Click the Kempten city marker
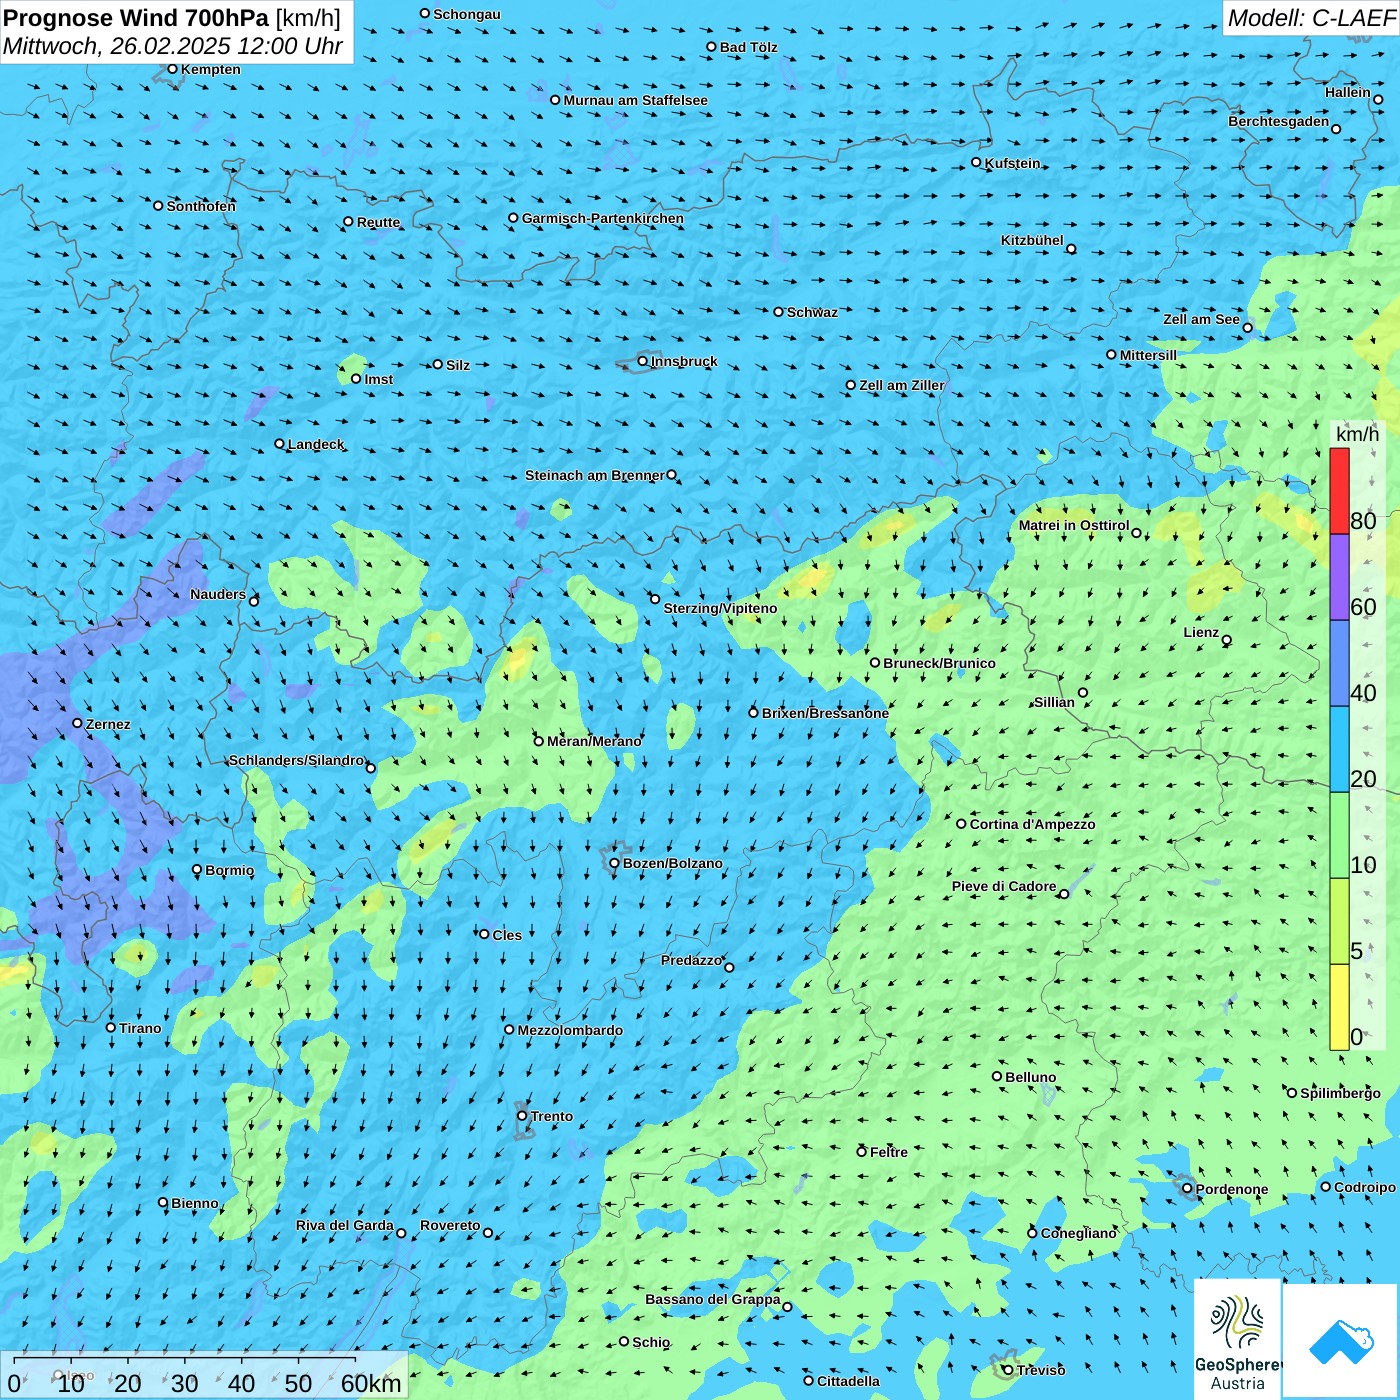 [x=172, y=69]
